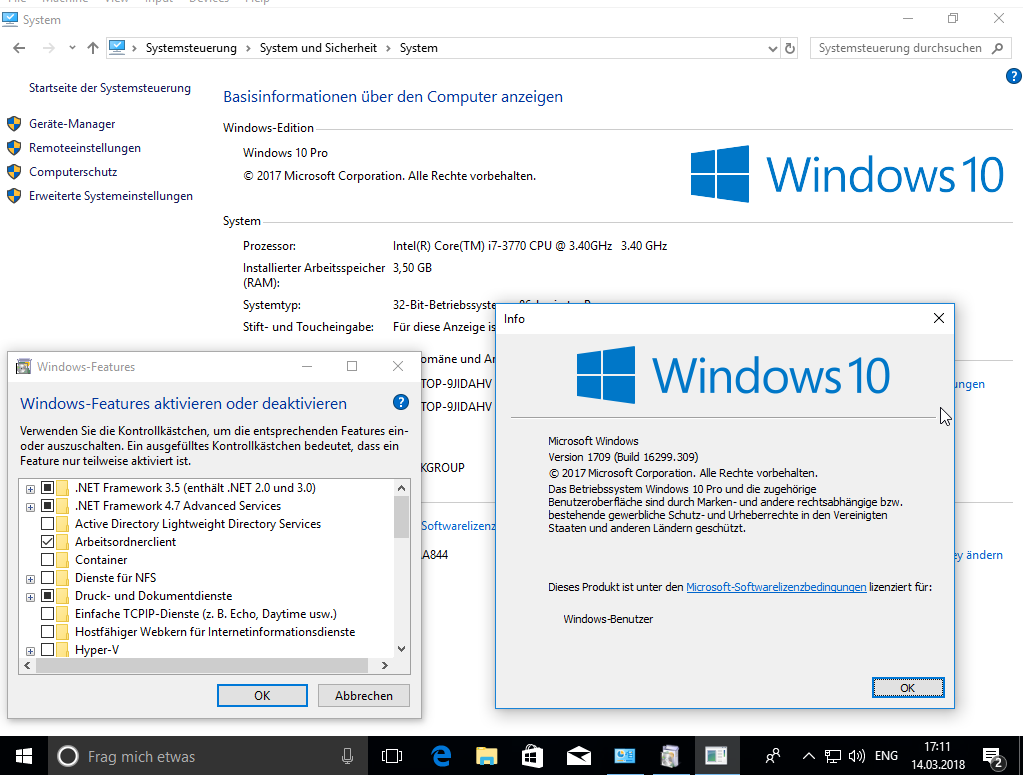Click System breadcrumb segment
This screenshot has width=1023, height=775.
[x=419, y=48]
